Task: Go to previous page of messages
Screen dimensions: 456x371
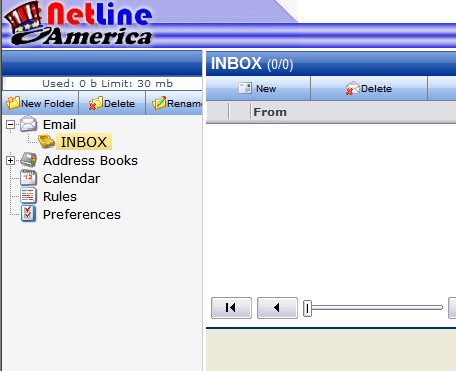Action: coord(277,308)
